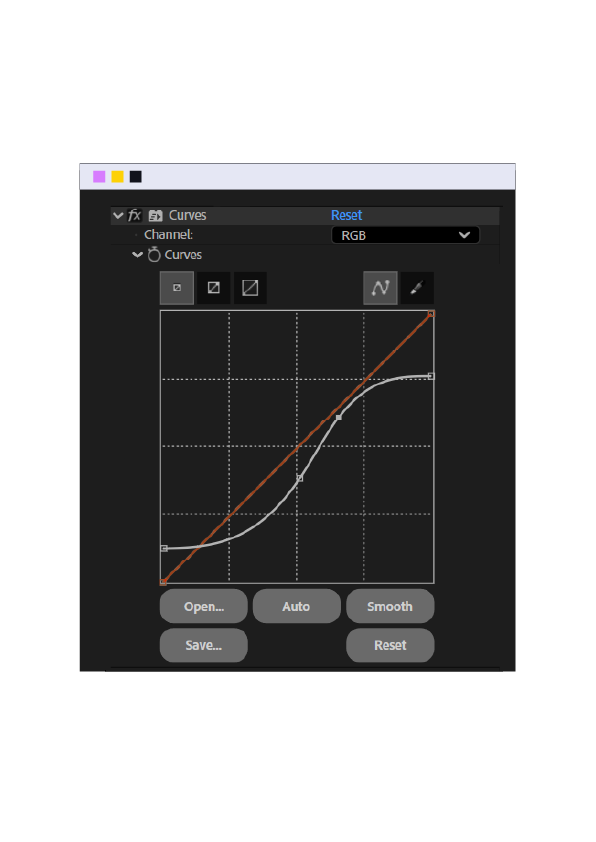Activate the pencil draw-curve tool
The width and height of the screenshot is (596, 842).
(x=417, y=288)
